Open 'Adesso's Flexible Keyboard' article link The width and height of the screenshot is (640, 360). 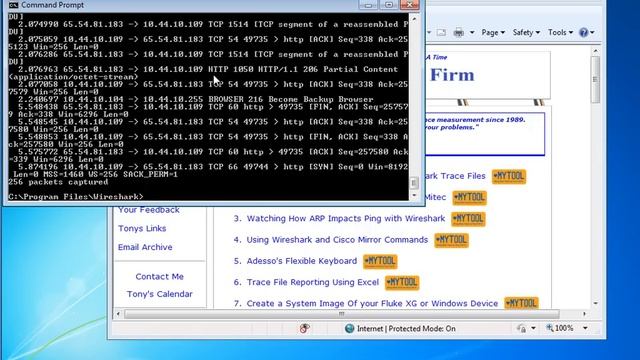pyautogui.click(x=302, y=261)
